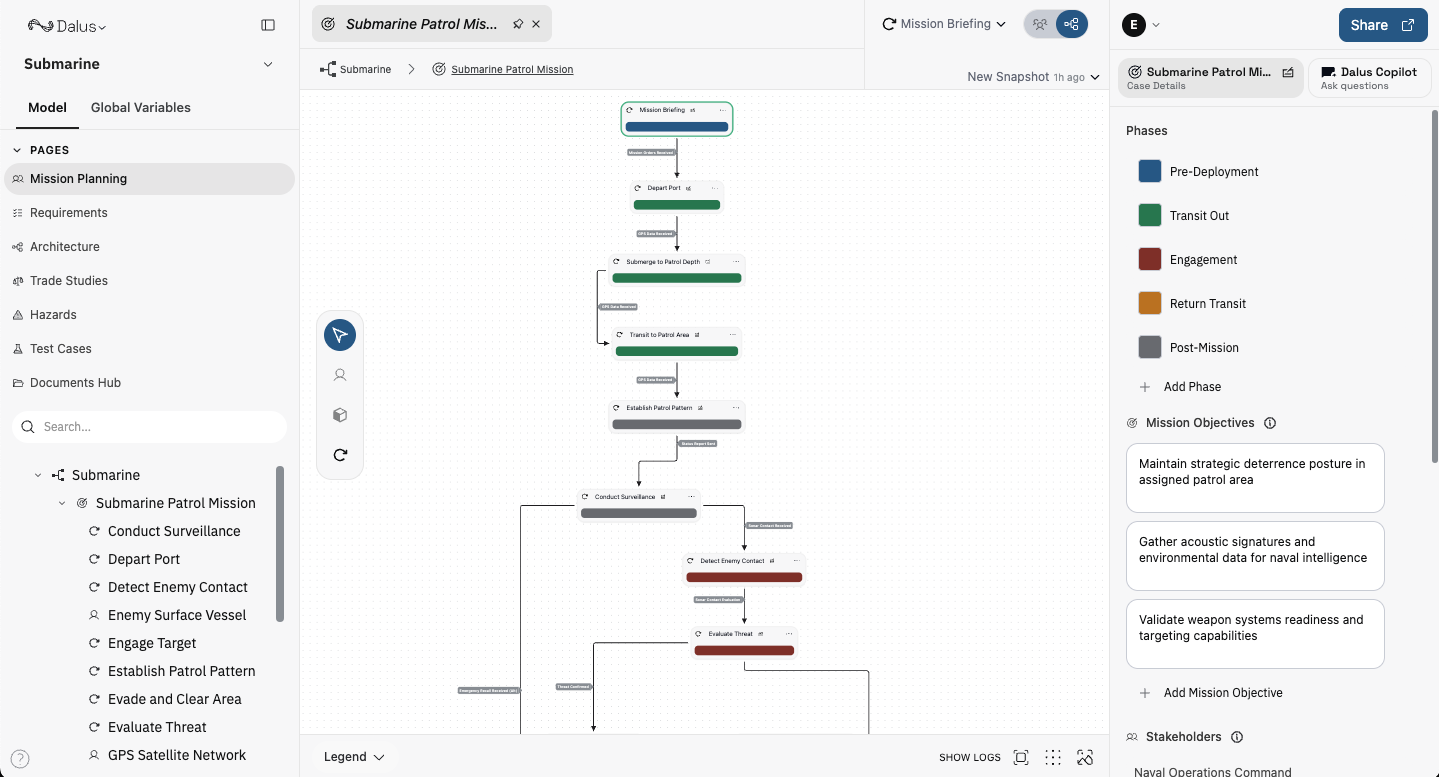Switch to the Global Variables tab
This screenshot has width=1439, height=777.
(141, 107)
